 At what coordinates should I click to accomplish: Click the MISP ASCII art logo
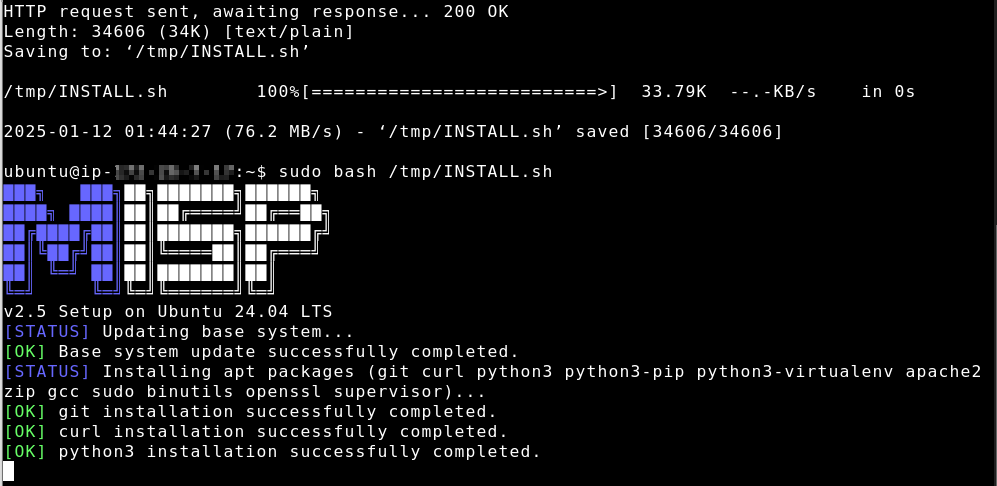coord(167,239)
